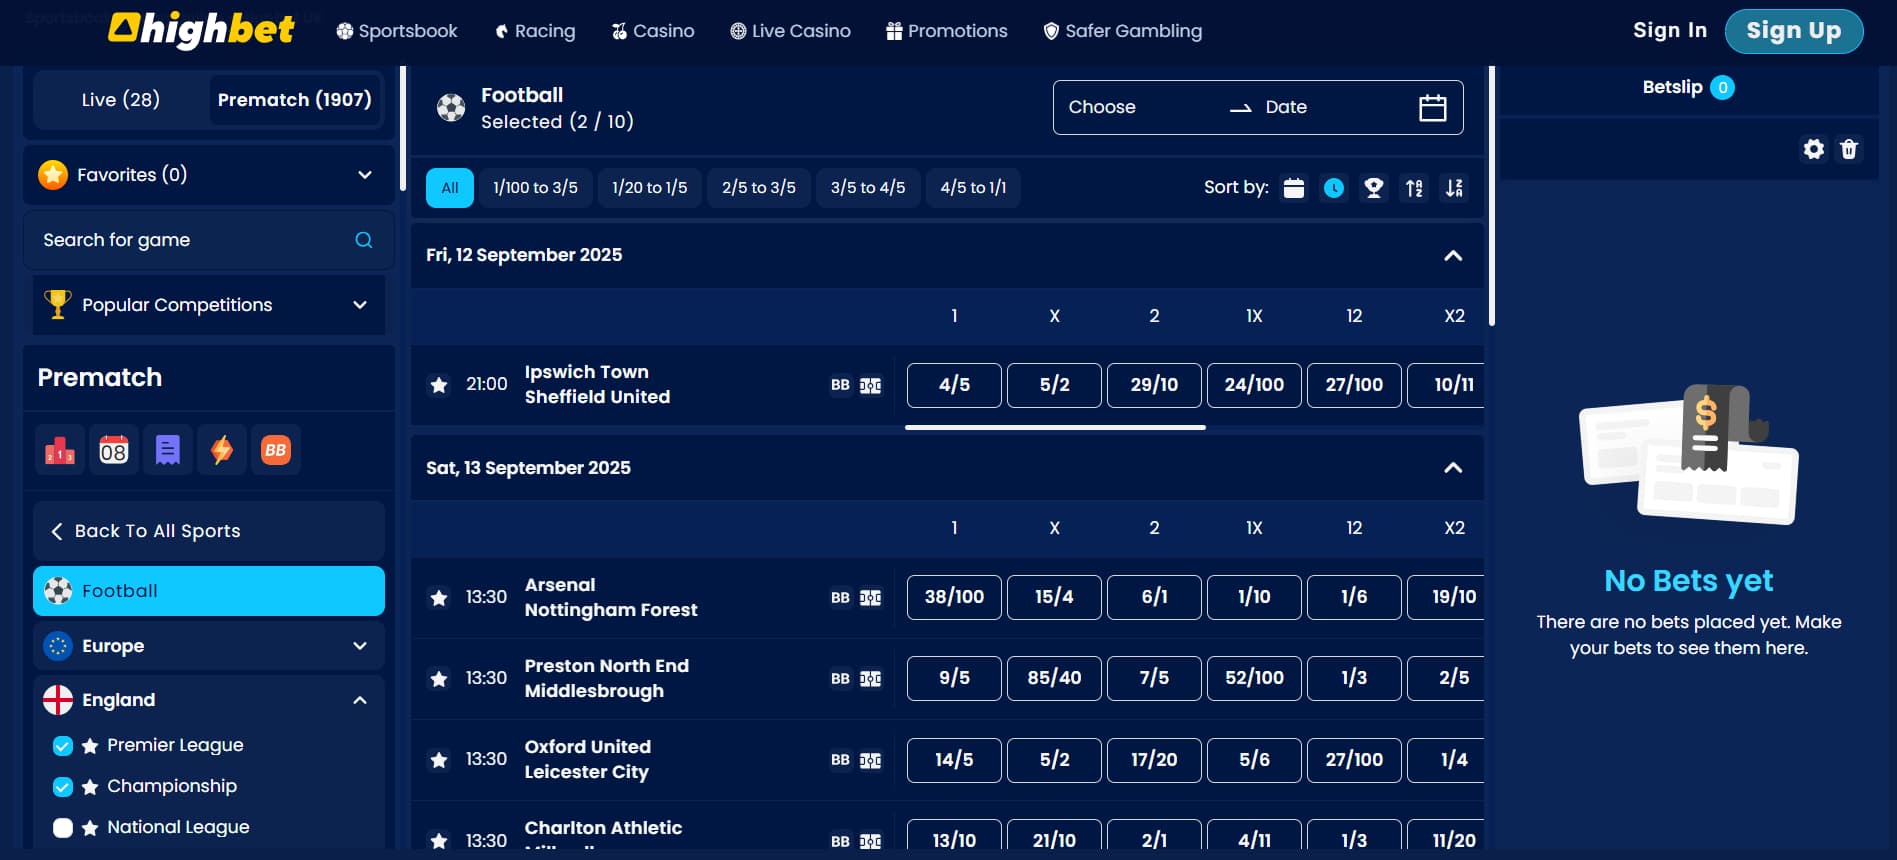The height and width of the screenshot is (860, 1897).
Task: Switch to Live (28) tab
Action: 121,100
